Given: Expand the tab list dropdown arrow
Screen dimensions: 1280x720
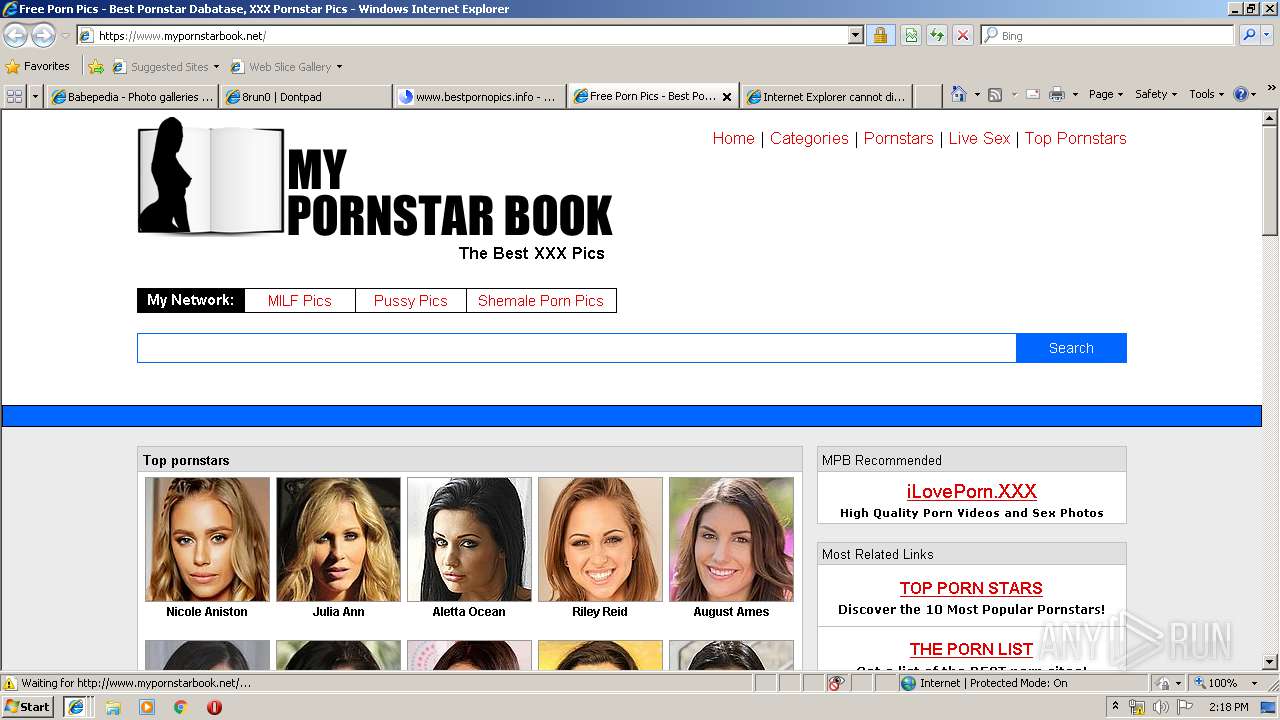Looking at the screenshot, I should click(x=36, y=96).
